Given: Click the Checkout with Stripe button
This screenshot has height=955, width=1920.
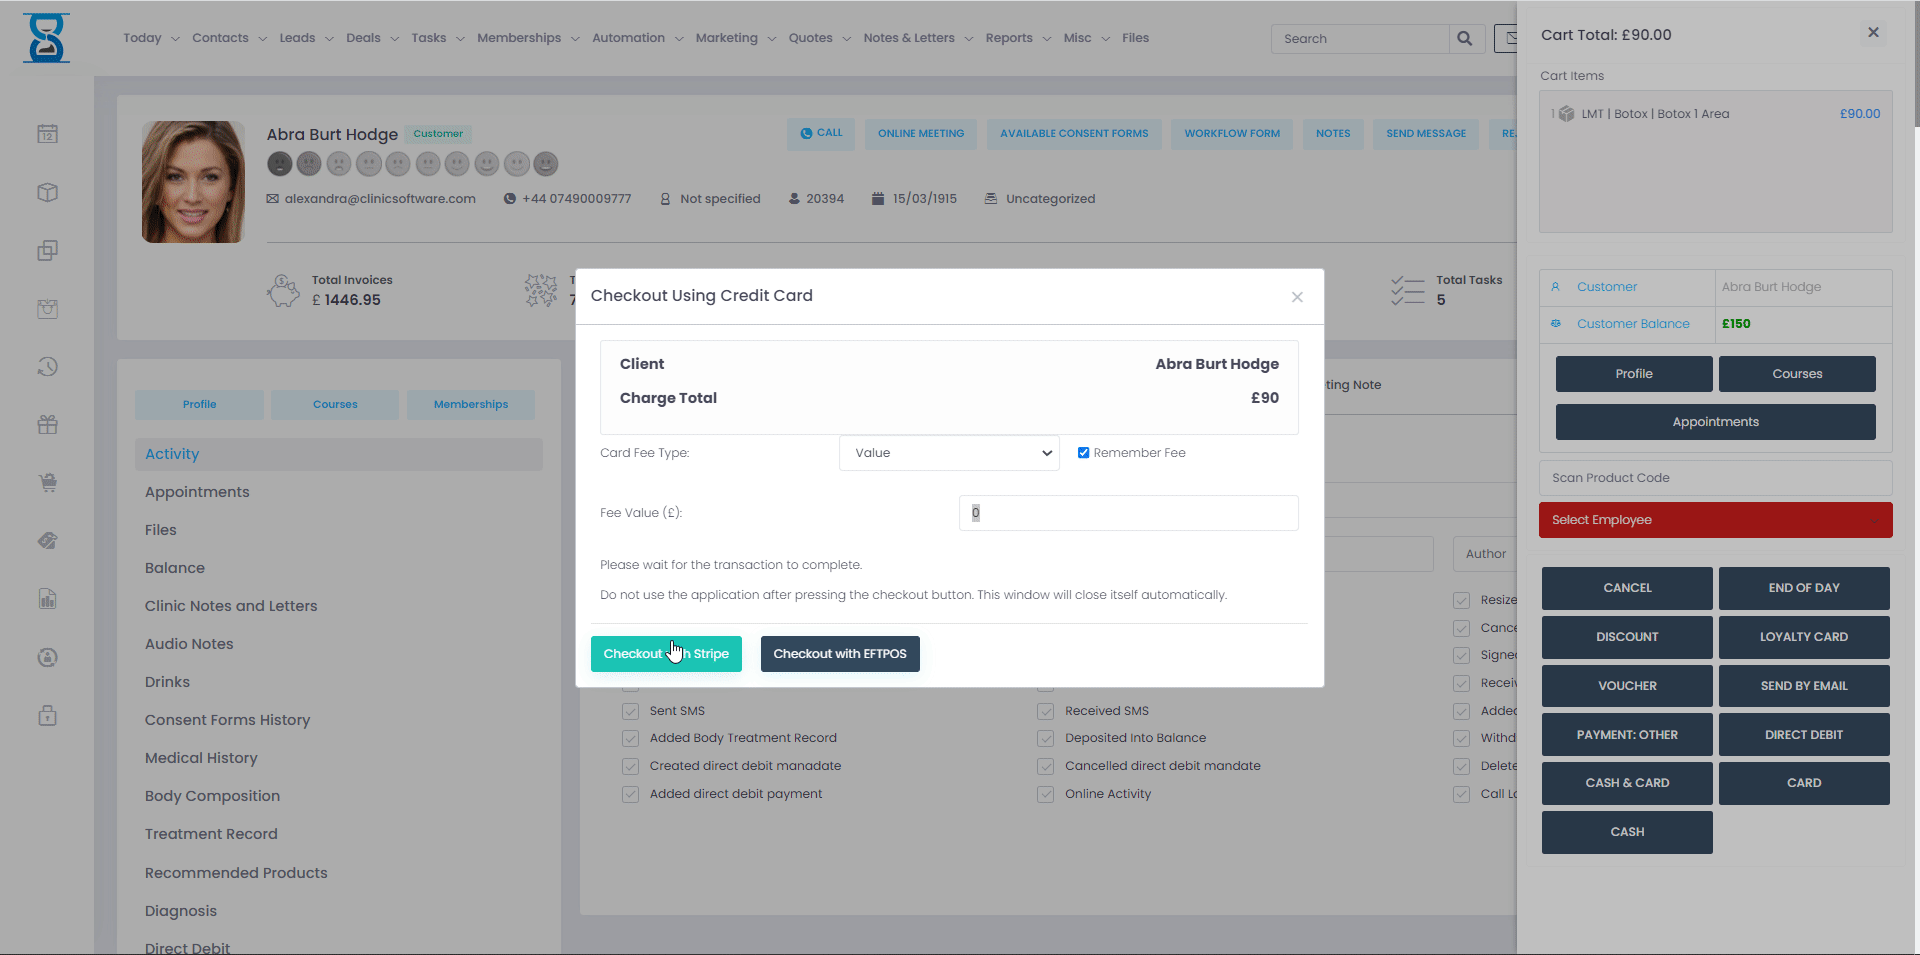Looking at the screenshot, I should tap(666, 653).
